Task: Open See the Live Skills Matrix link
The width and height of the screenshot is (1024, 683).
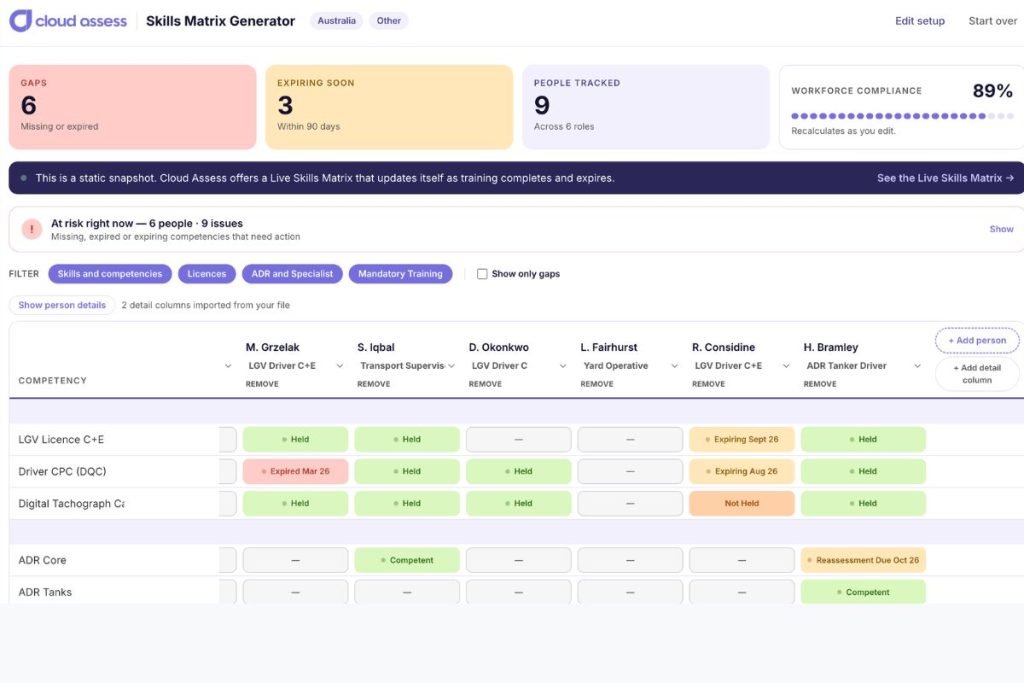Action: pyautogui.click(x=945, y=178)
